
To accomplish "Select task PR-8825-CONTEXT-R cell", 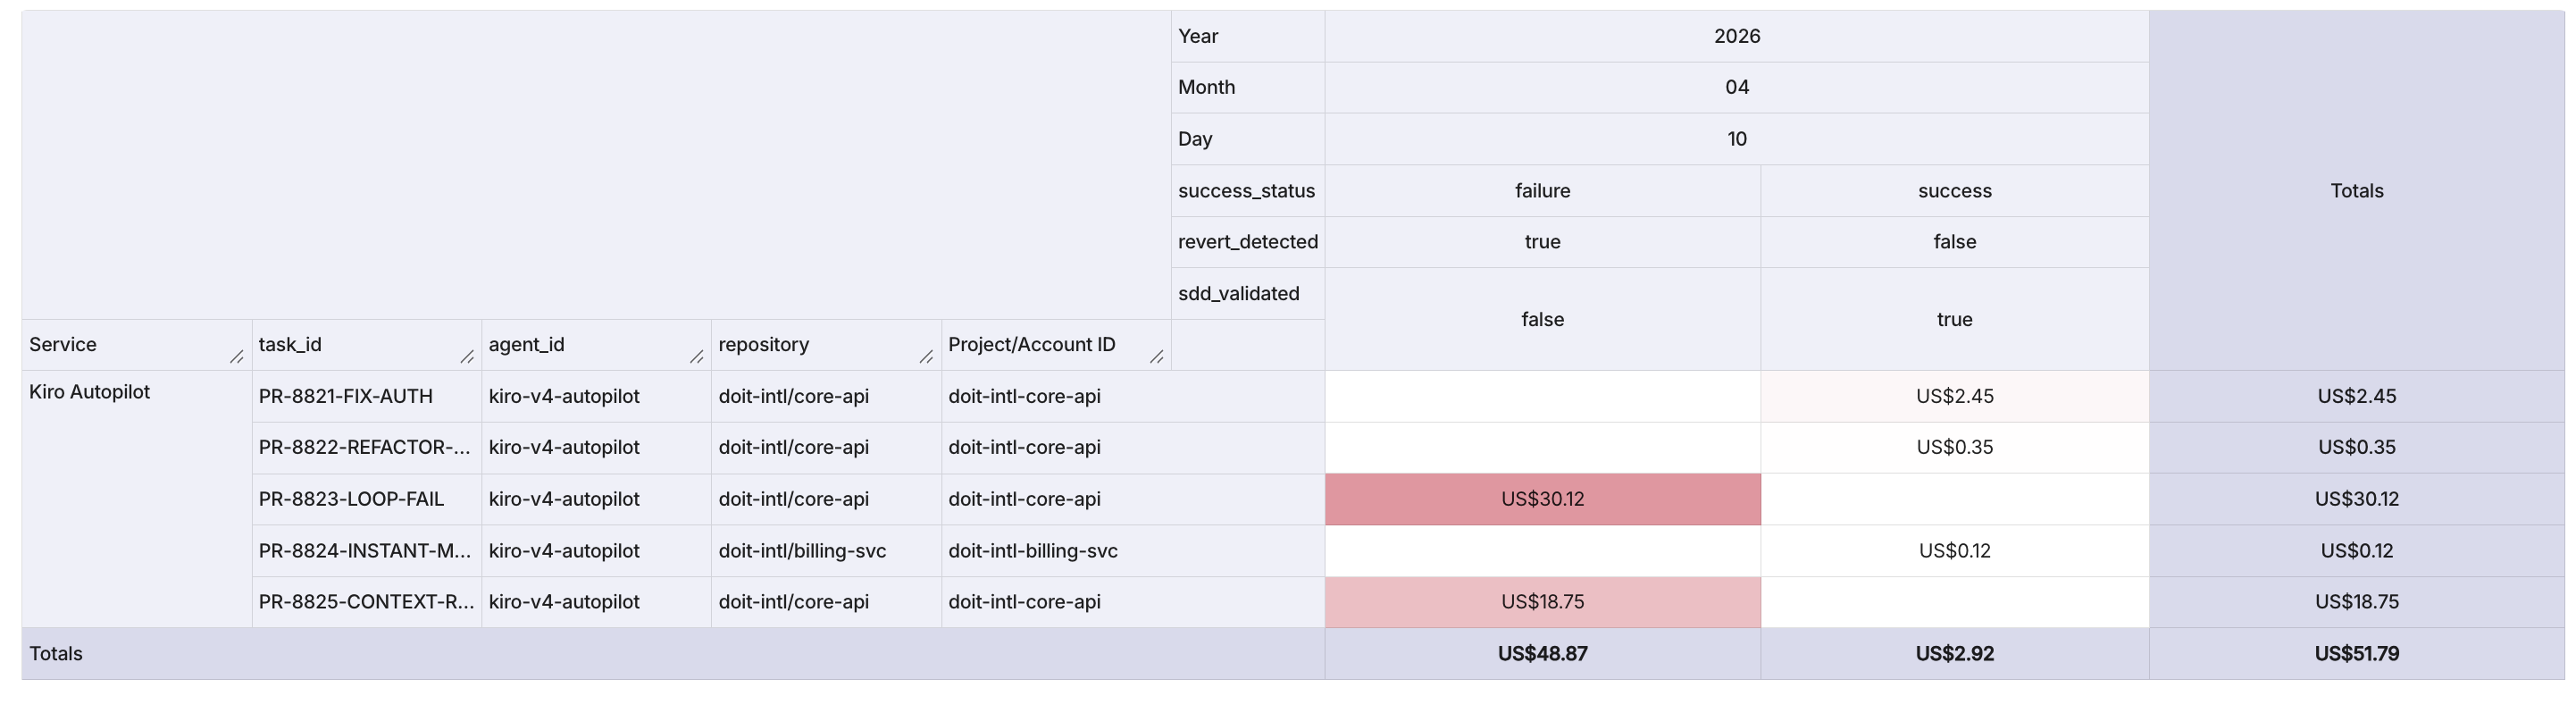I will [367, 602].
